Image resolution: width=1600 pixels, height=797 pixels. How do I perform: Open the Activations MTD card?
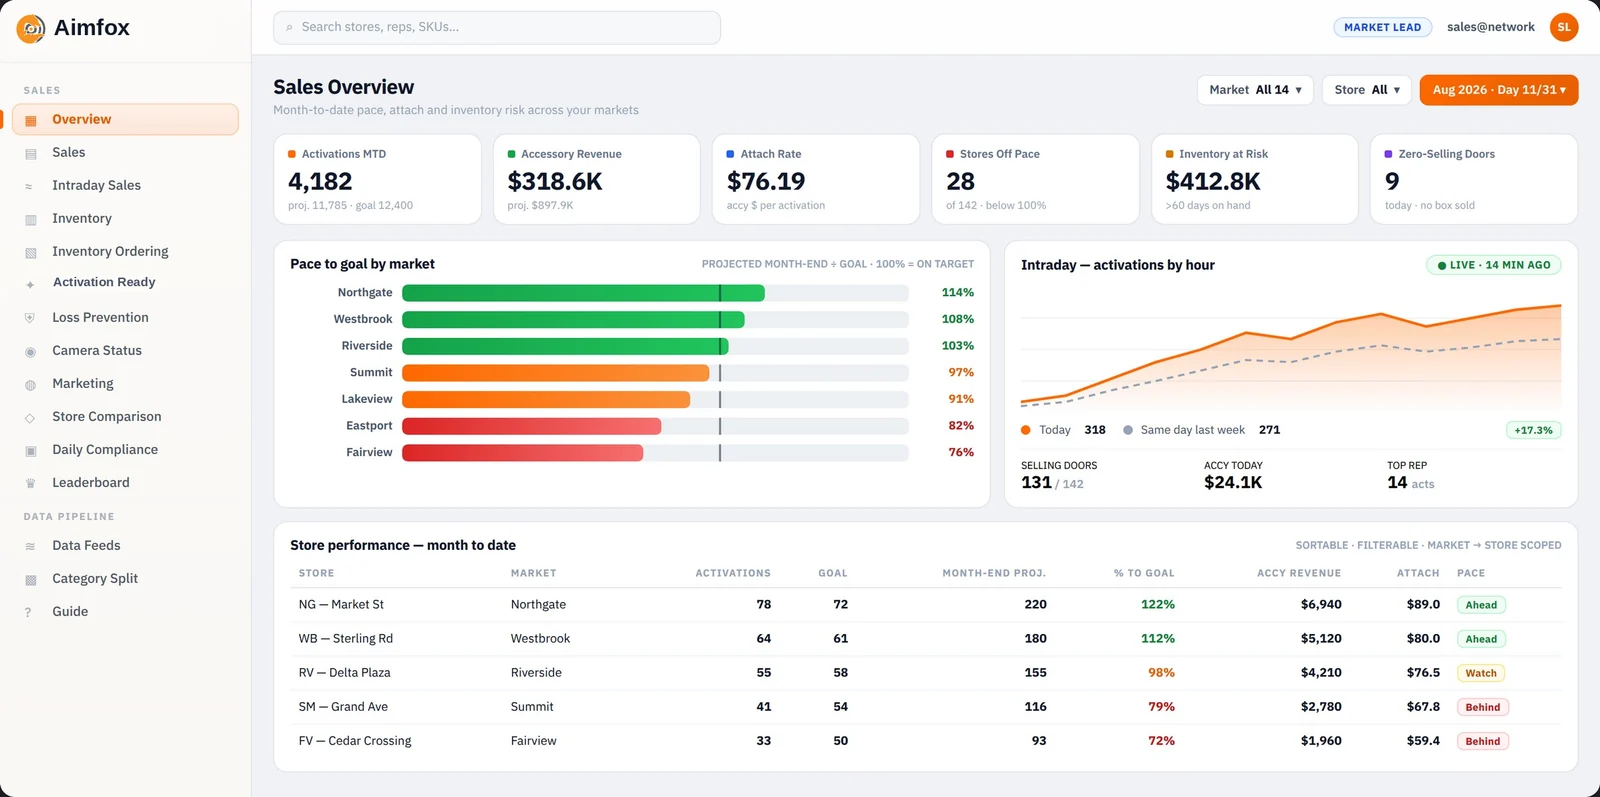click(377, 179)
